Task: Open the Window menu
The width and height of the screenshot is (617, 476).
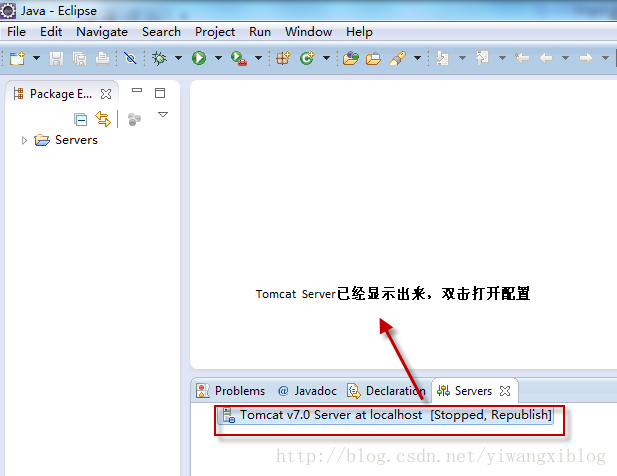Action: (308, 32)
